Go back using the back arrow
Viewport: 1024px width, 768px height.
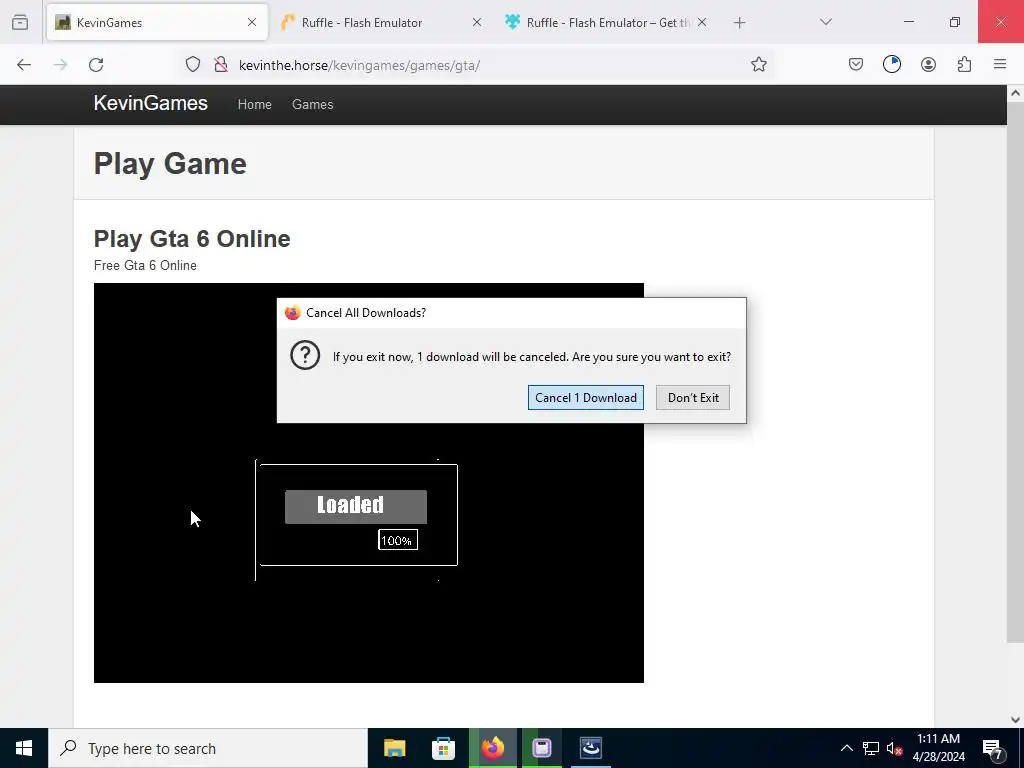[x=24, y=65]
